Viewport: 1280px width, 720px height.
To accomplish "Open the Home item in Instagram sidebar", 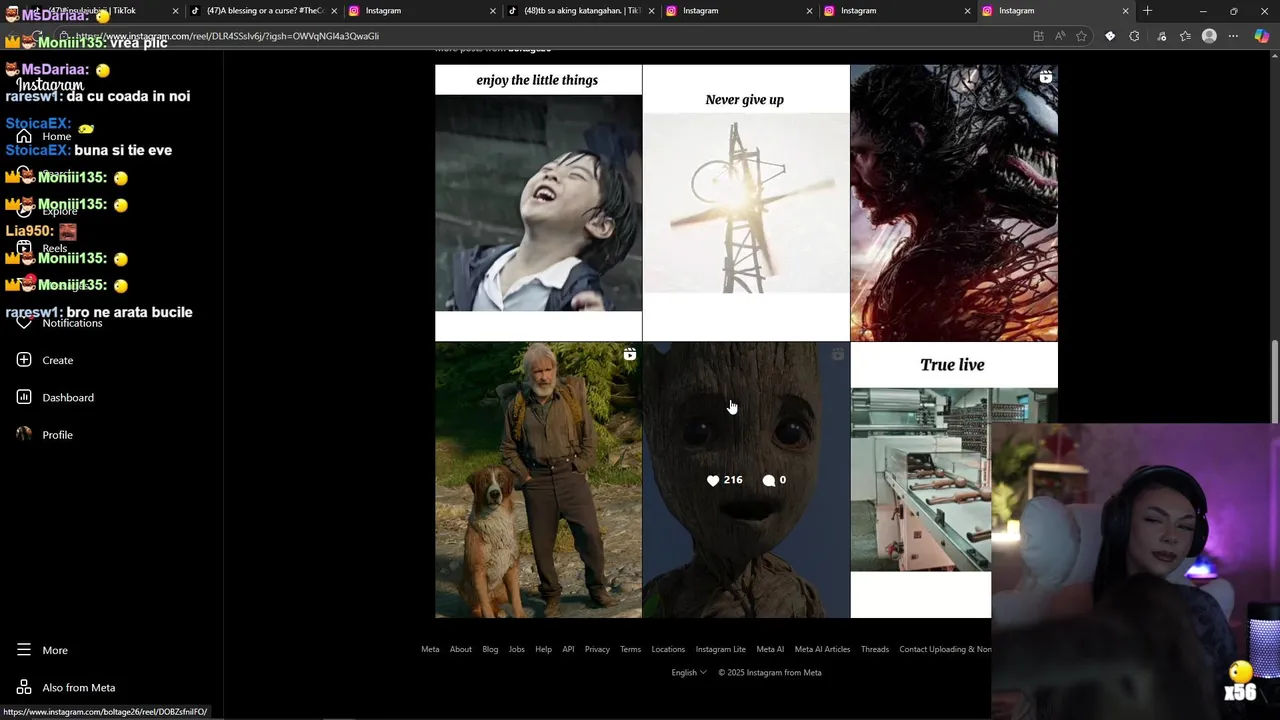I will tap(45, 136).
